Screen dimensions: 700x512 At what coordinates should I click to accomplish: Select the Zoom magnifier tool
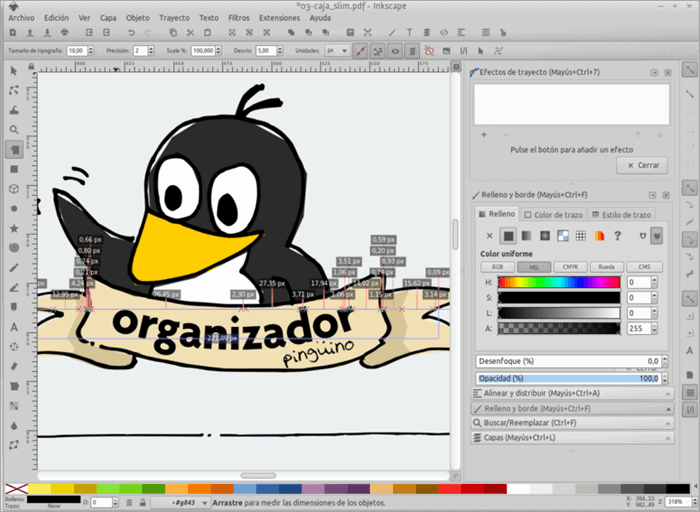point(14,129)
